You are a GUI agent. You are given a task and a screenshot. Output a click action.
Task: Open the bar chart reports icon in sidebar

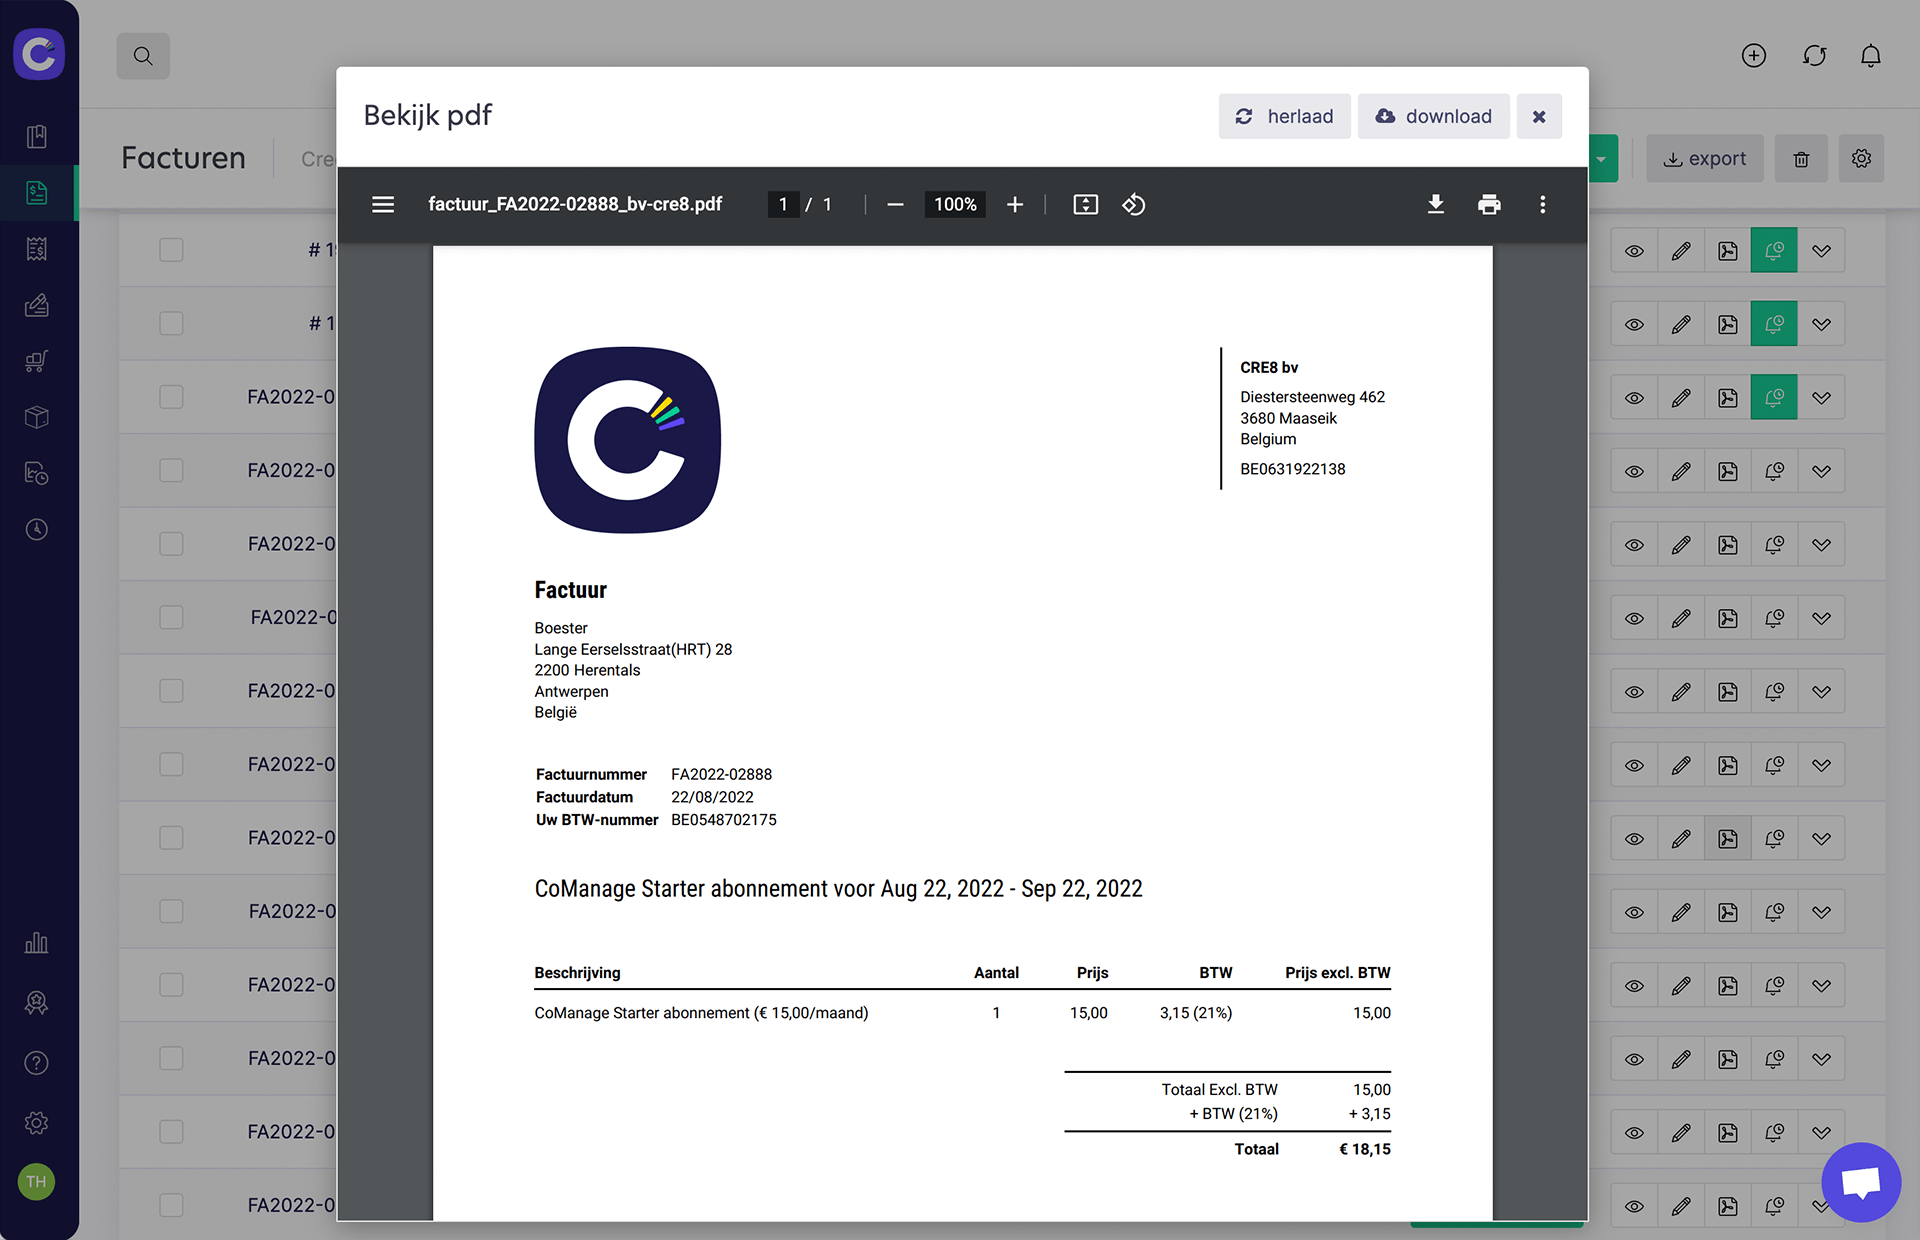[37, 942]
